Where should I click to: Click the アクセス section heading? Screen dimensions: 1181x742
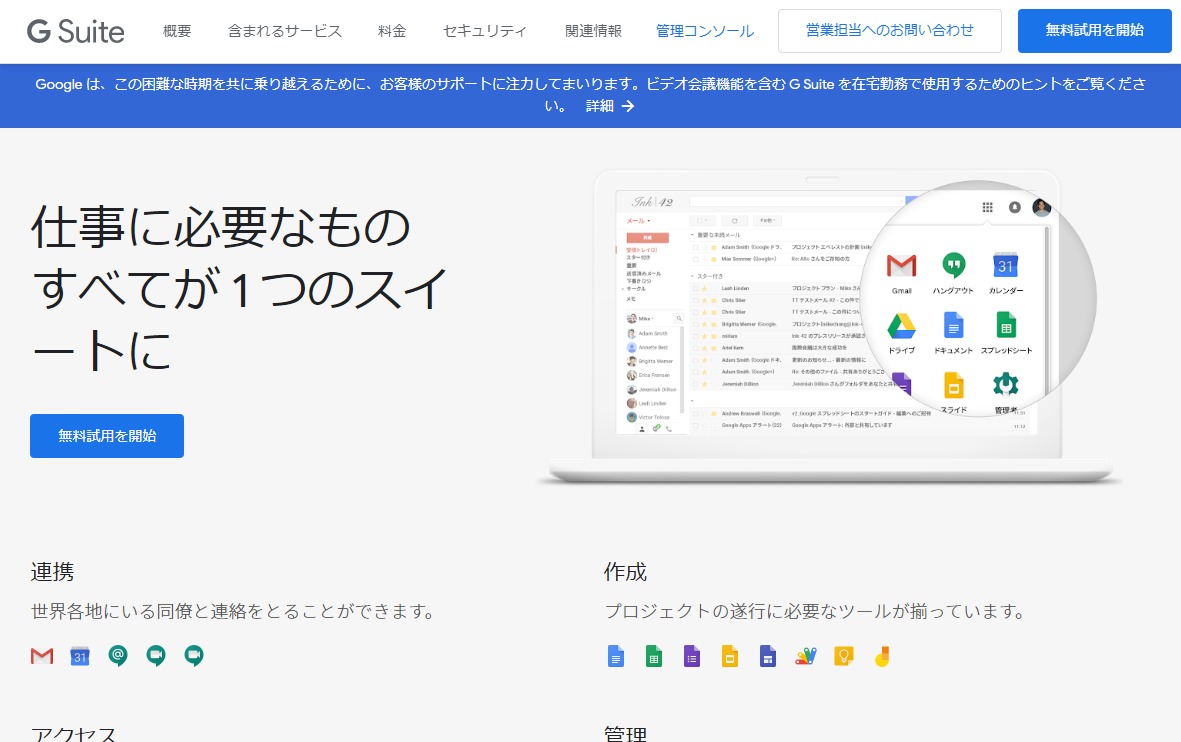(74, 734)
